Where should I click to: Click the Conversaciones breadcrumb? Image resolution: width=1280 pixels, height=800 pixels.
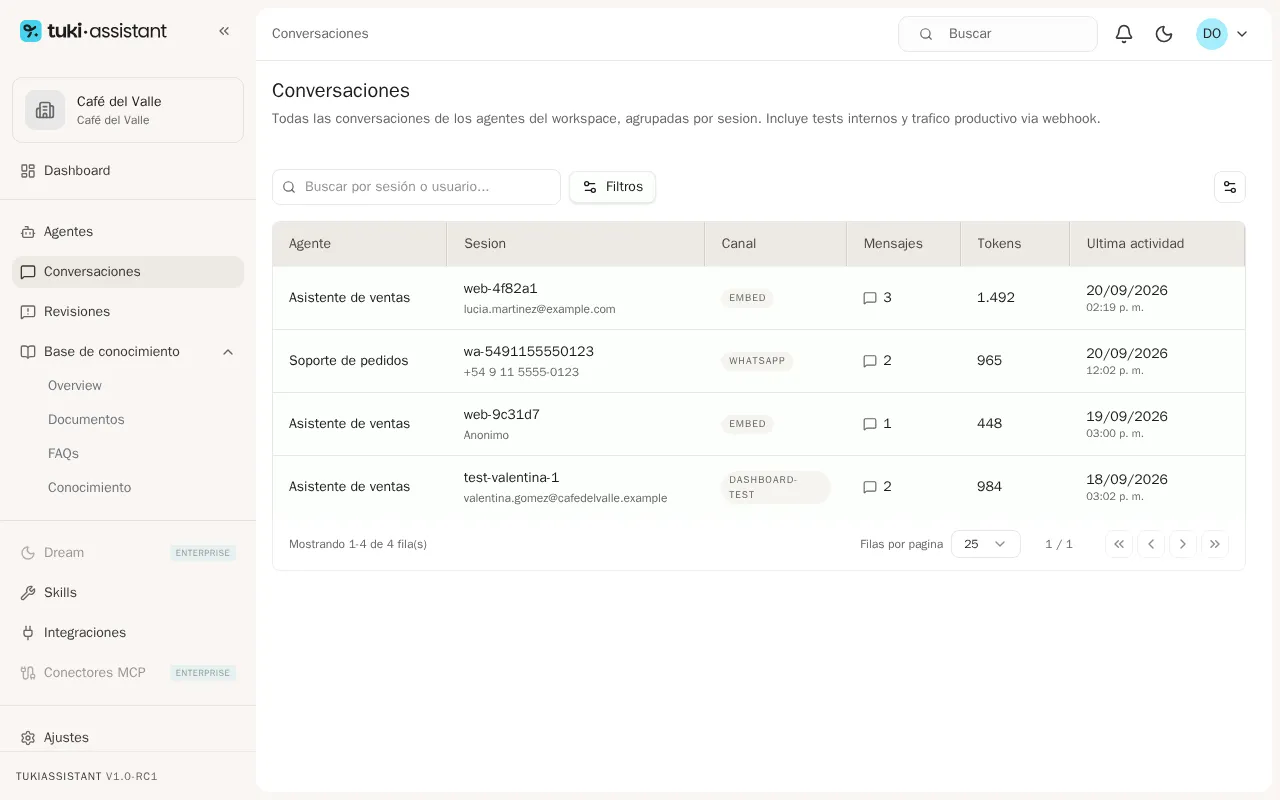point(320,34)
